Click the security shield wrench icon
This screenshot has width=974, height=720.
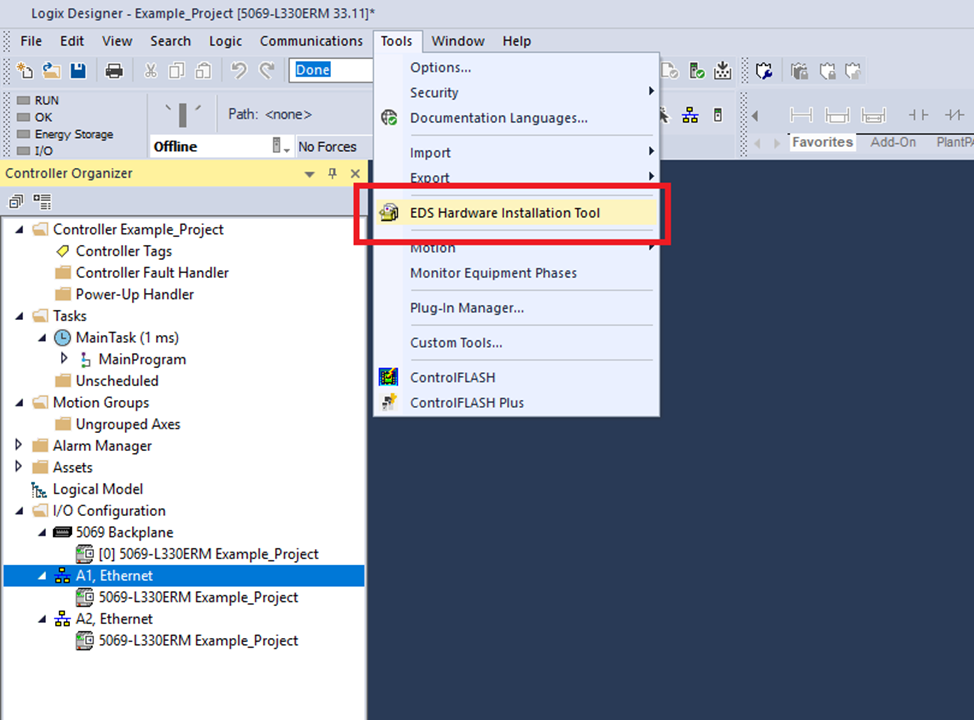click(x=764, y=71)
